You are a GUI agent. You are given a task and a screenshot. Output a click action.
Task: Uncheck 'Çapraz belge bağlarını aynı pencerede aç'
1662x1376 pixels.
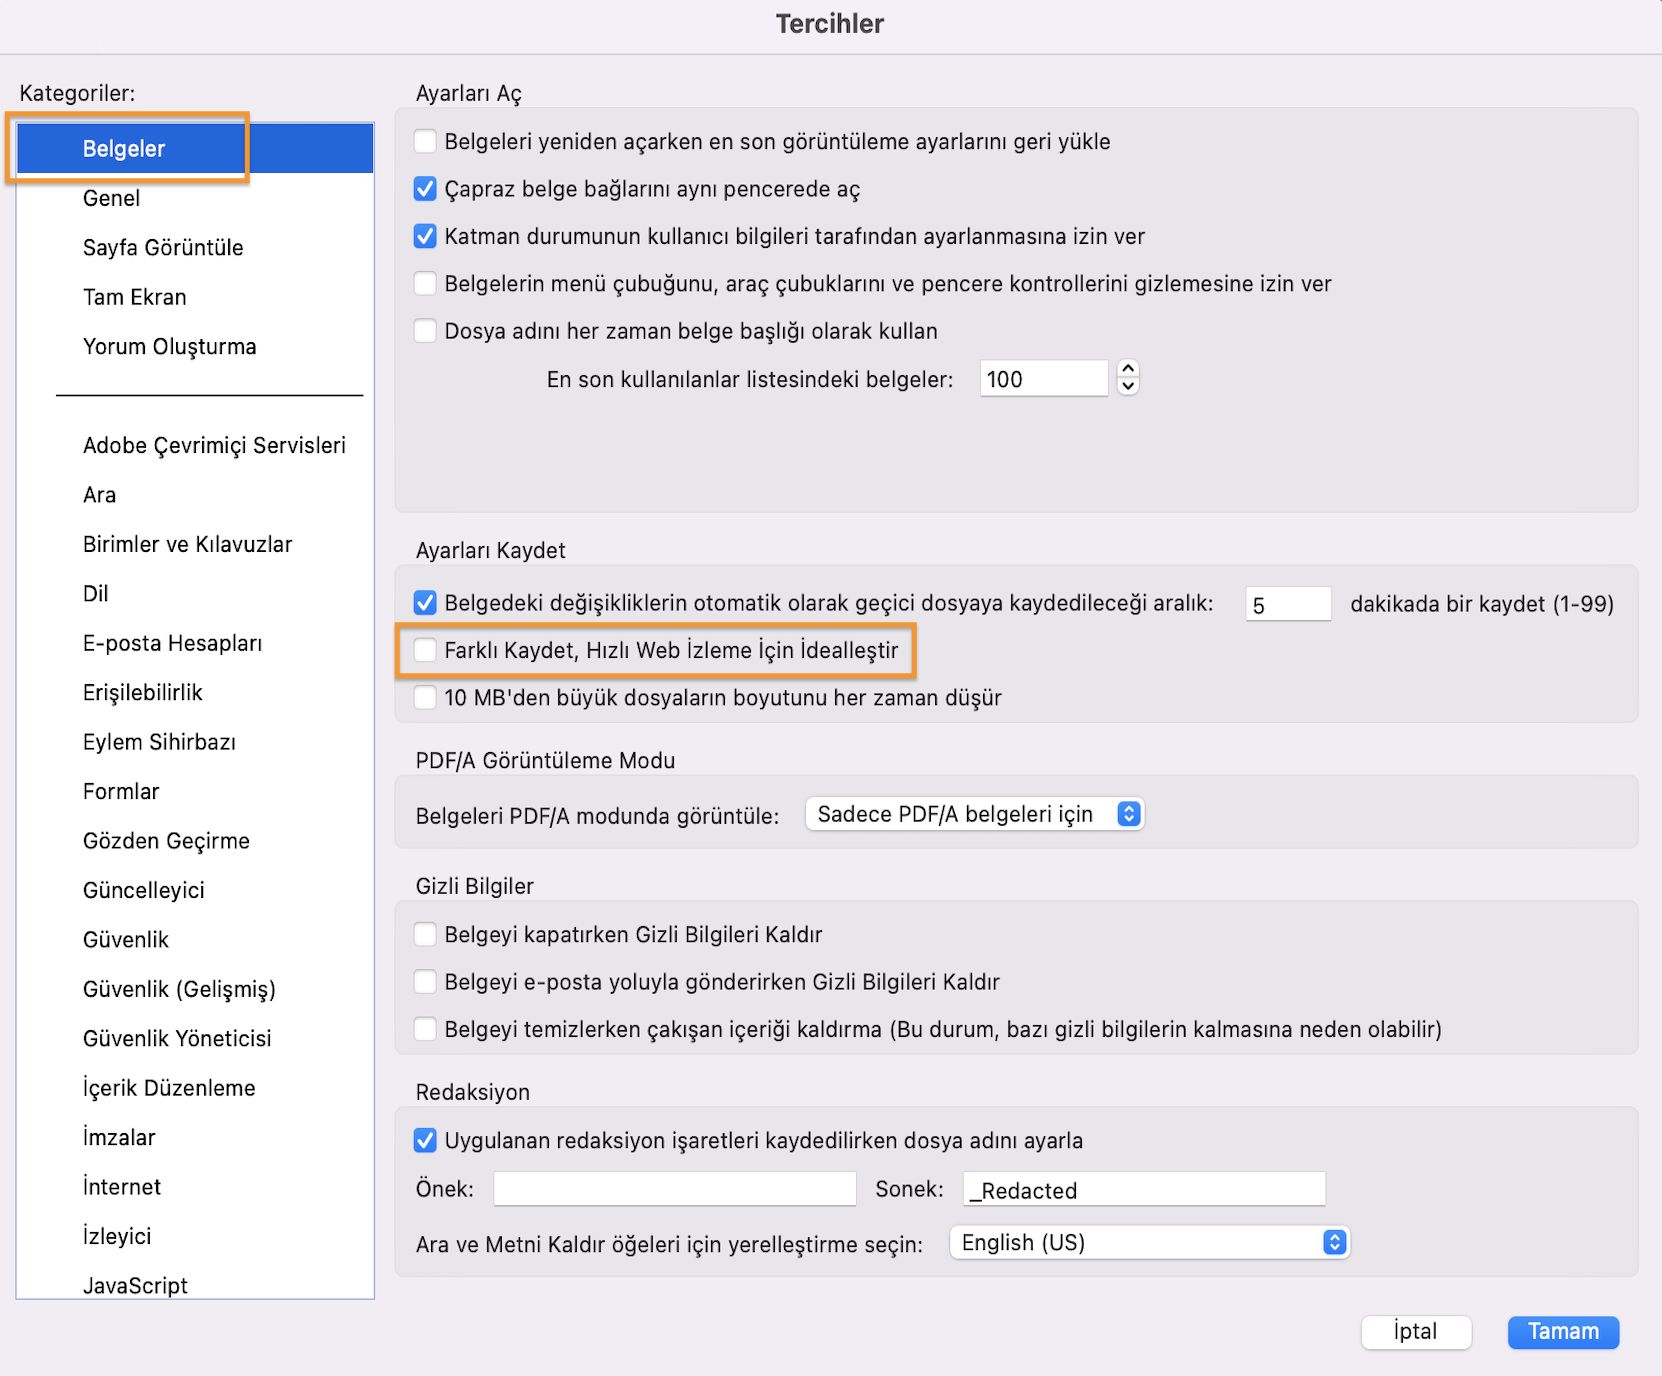(425, 189)
